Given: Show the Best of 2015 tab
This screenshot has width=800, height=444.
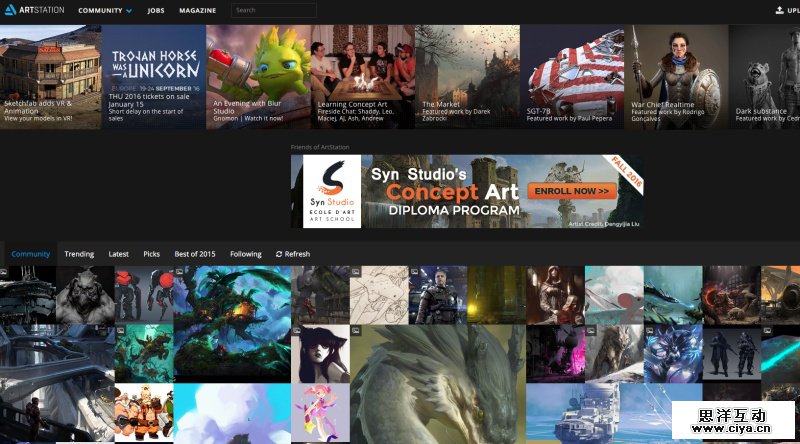Looking at the screenshot, I should tap(195, 254).
